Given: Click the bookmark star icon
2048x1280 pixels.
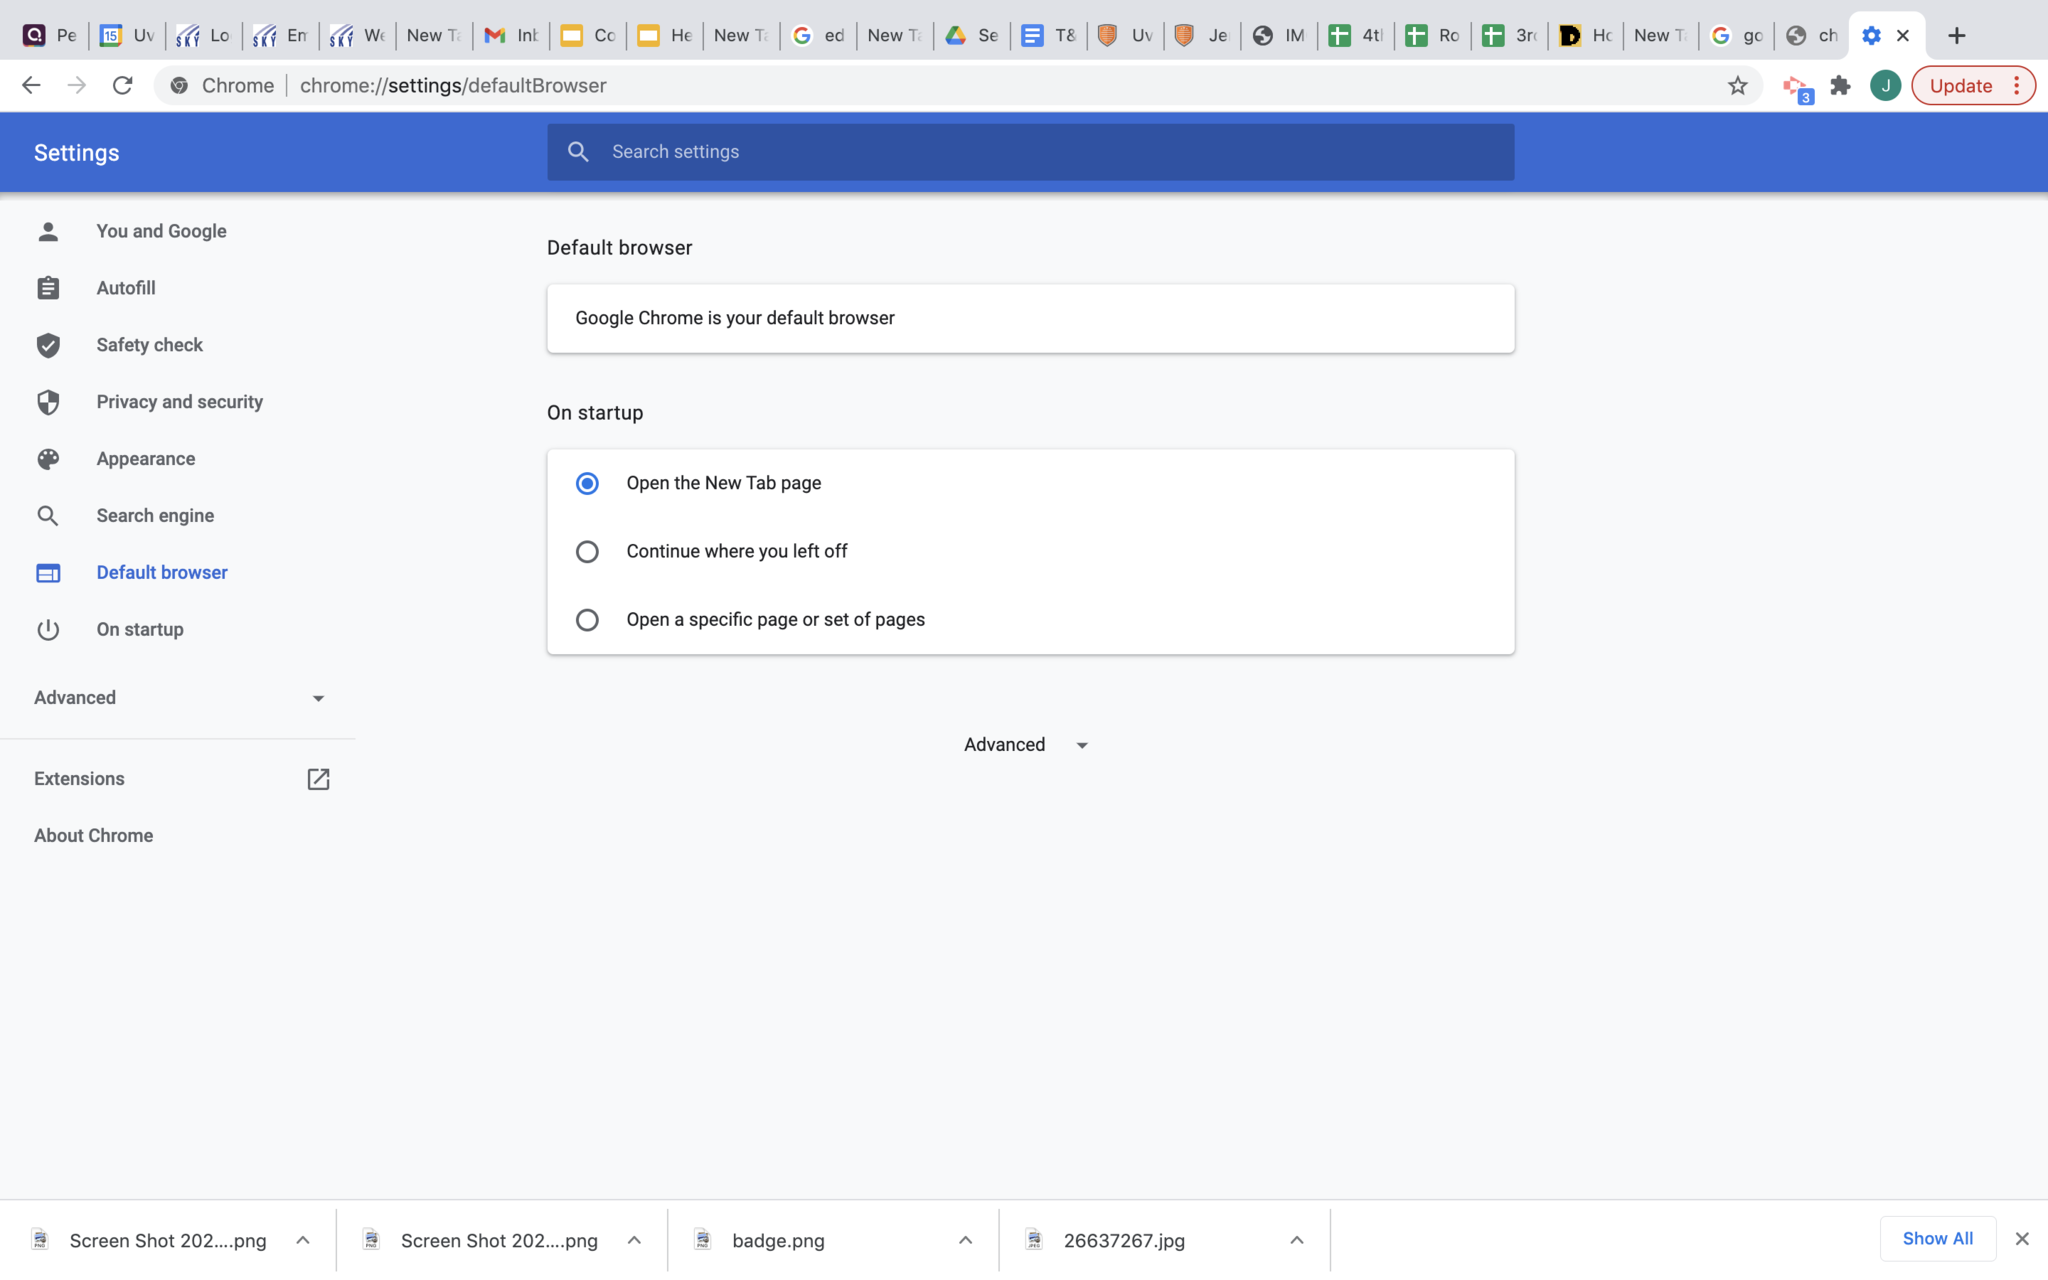Looking at the screenshot, I should pos(1738,86).
